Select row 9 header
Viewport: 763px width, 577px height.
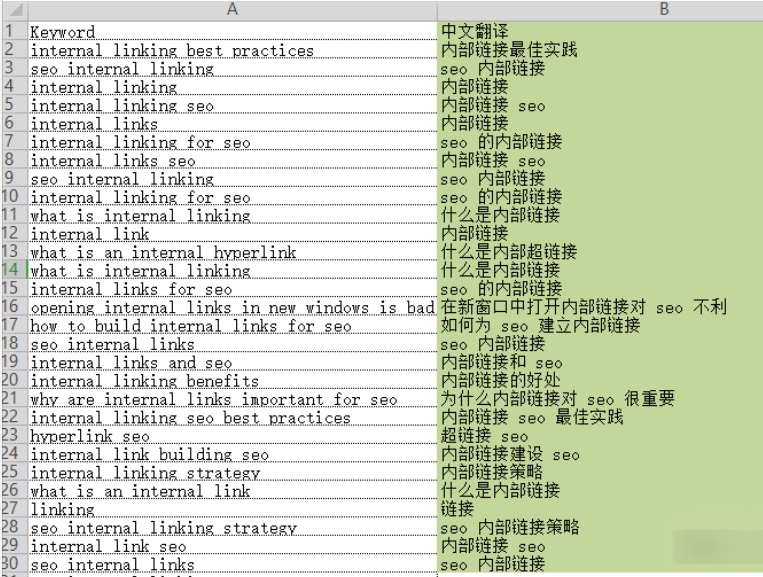pyautogui.click(x=14, y=178)
